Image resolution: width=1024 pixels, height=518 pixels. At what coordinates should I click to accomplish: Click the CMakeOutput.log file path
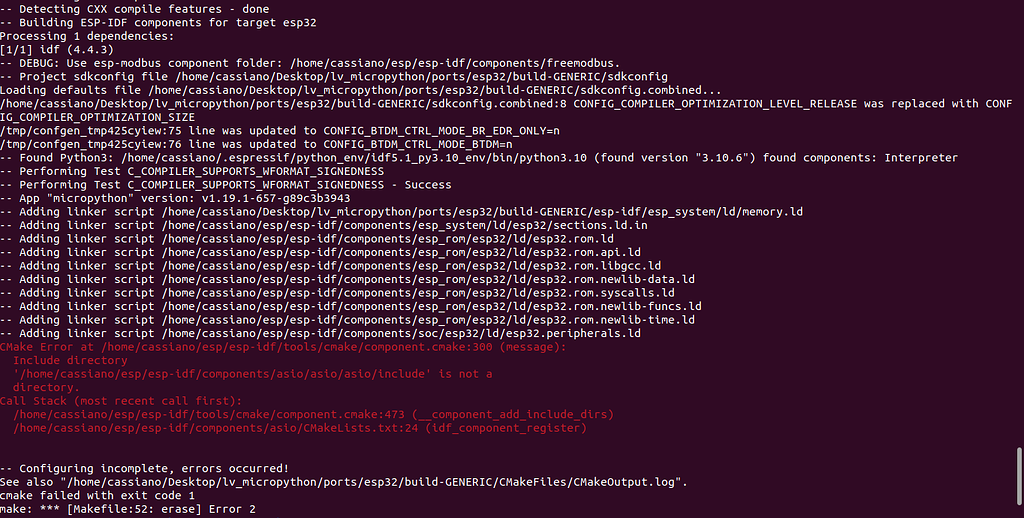click(x=373, y=482)
